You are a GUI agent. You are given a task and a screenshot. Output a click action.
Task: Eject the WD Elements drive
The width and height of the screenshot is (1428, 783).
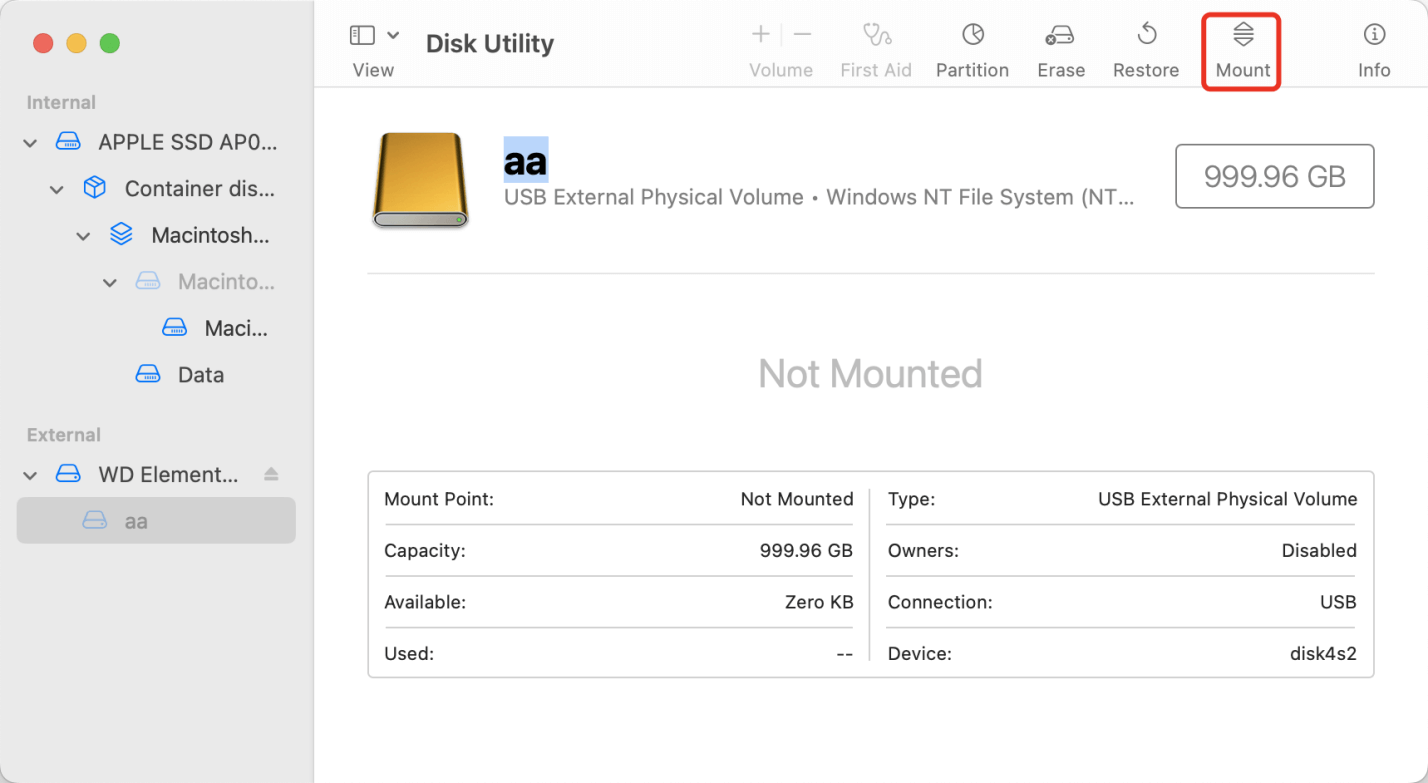(x=271, y=474)
